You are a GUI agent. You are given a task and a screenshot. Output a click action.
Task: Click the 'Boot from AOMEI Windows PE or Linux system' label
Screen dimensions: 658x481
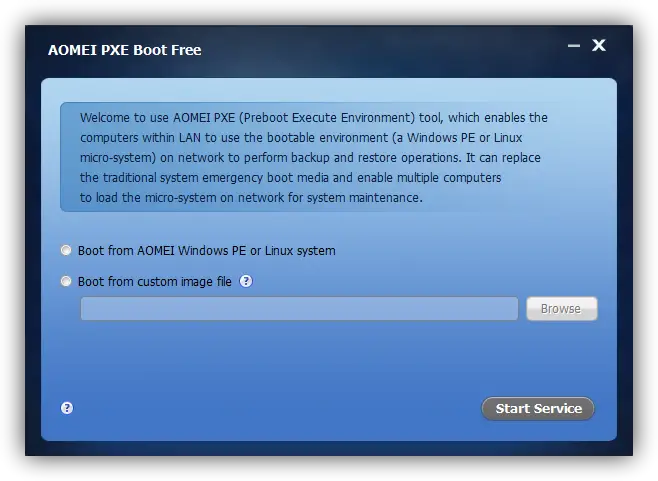coord(206,251)
